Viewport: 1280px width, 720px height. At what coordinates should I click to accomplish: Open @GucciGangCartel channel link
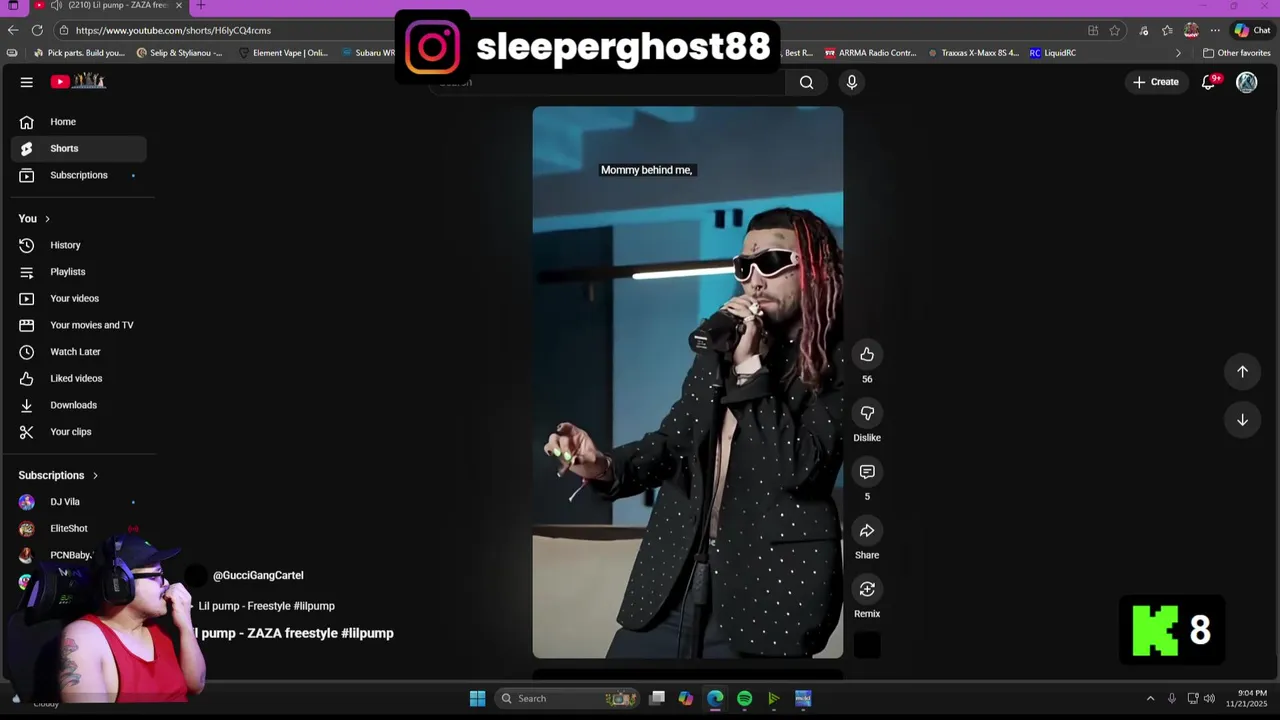[258, 575]
